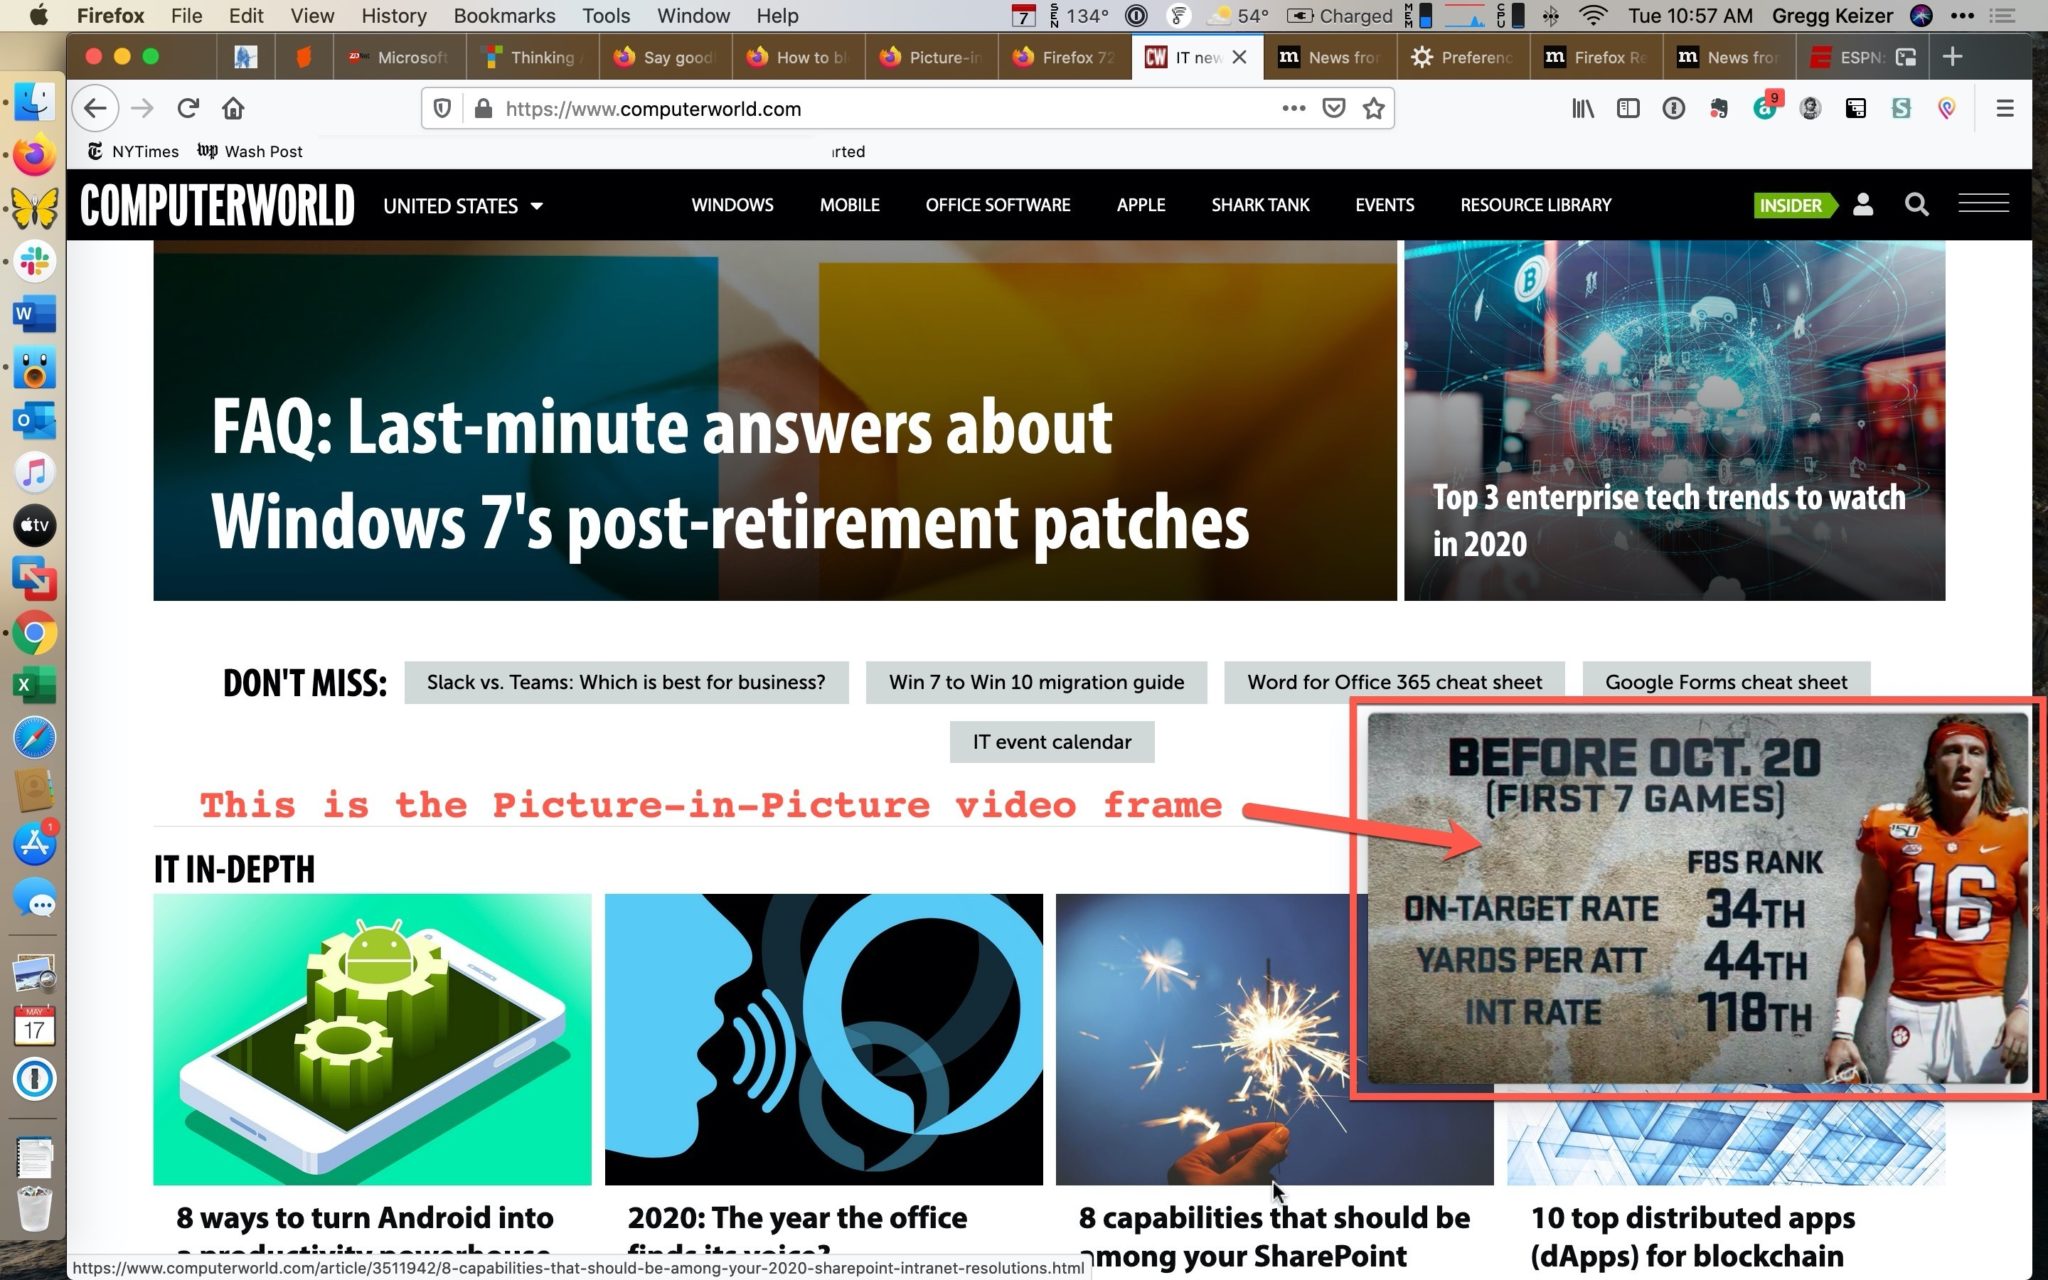Open the Firefox Library icon
This screenshot has width=2048, height=1280.
click(x=1583, y=108)
